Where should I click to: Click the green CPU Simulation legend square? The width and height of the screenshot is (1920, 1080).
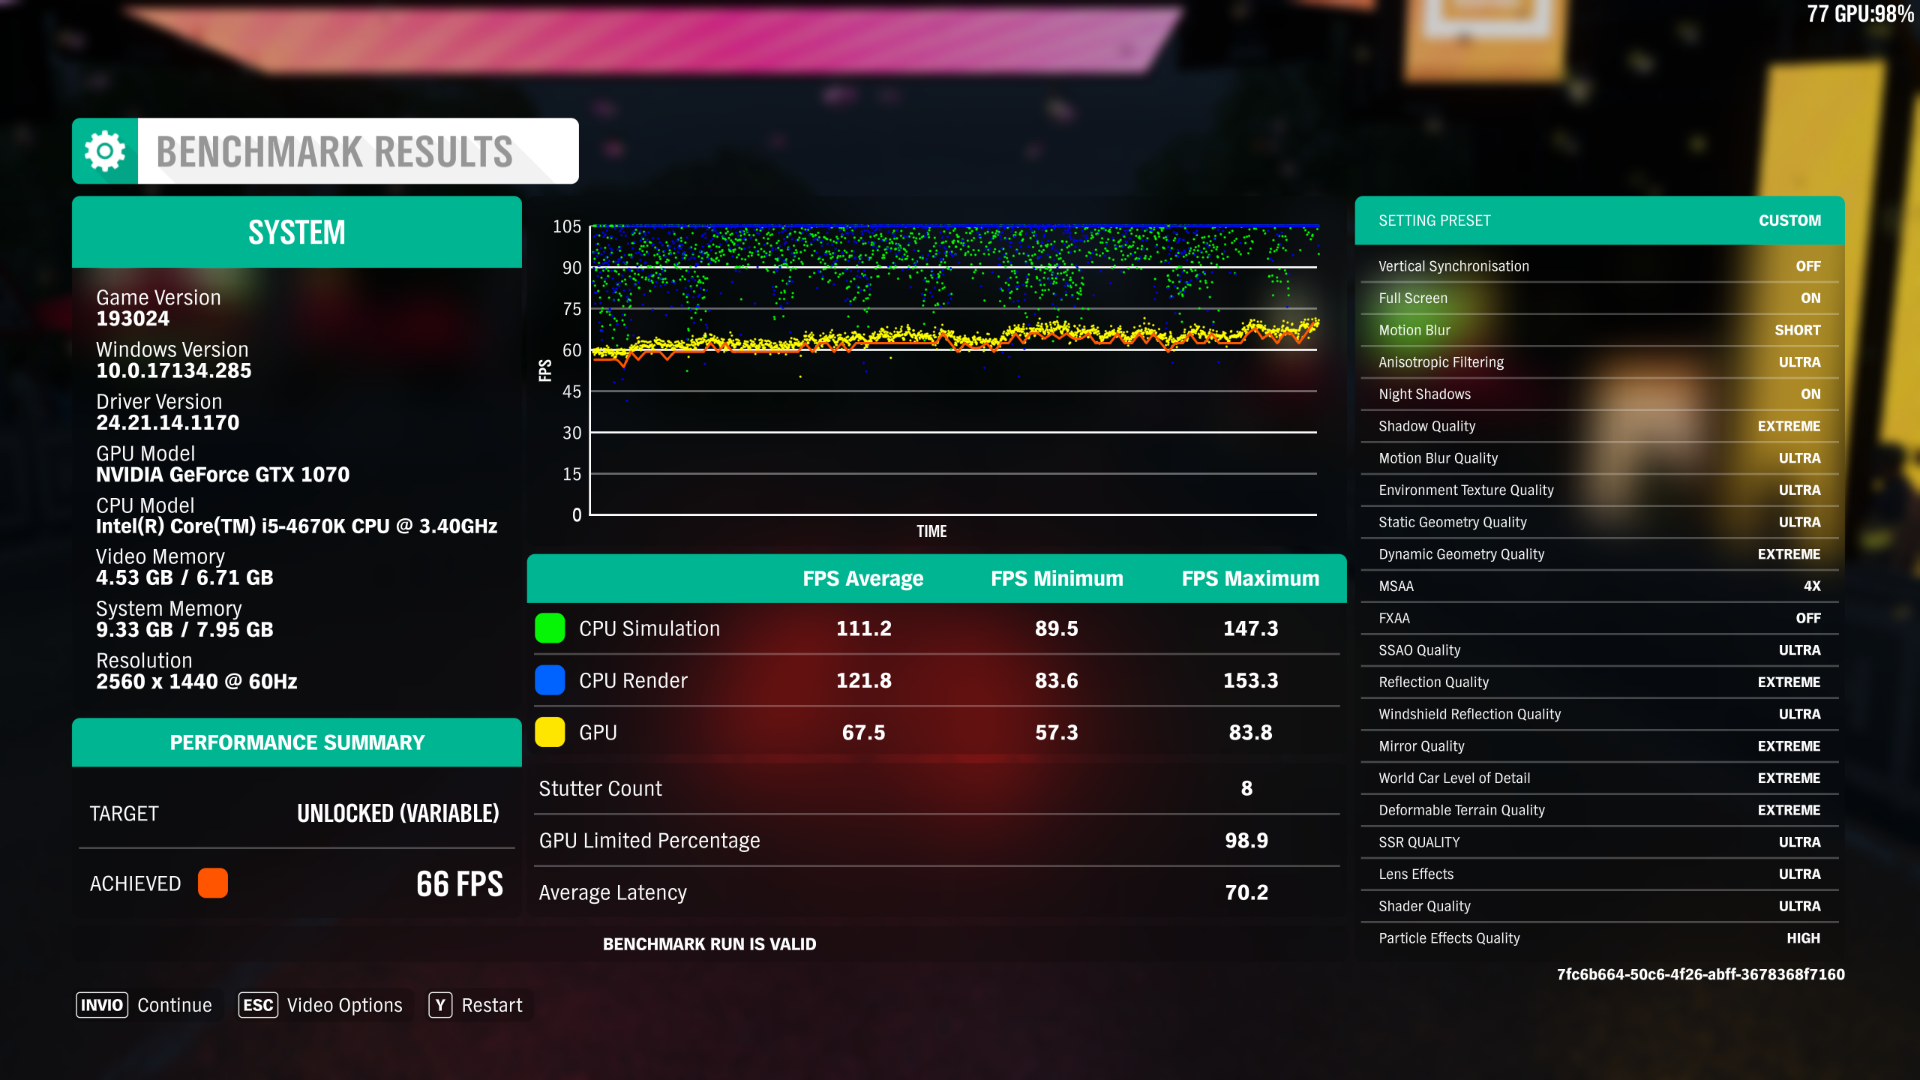pos(550,628)
